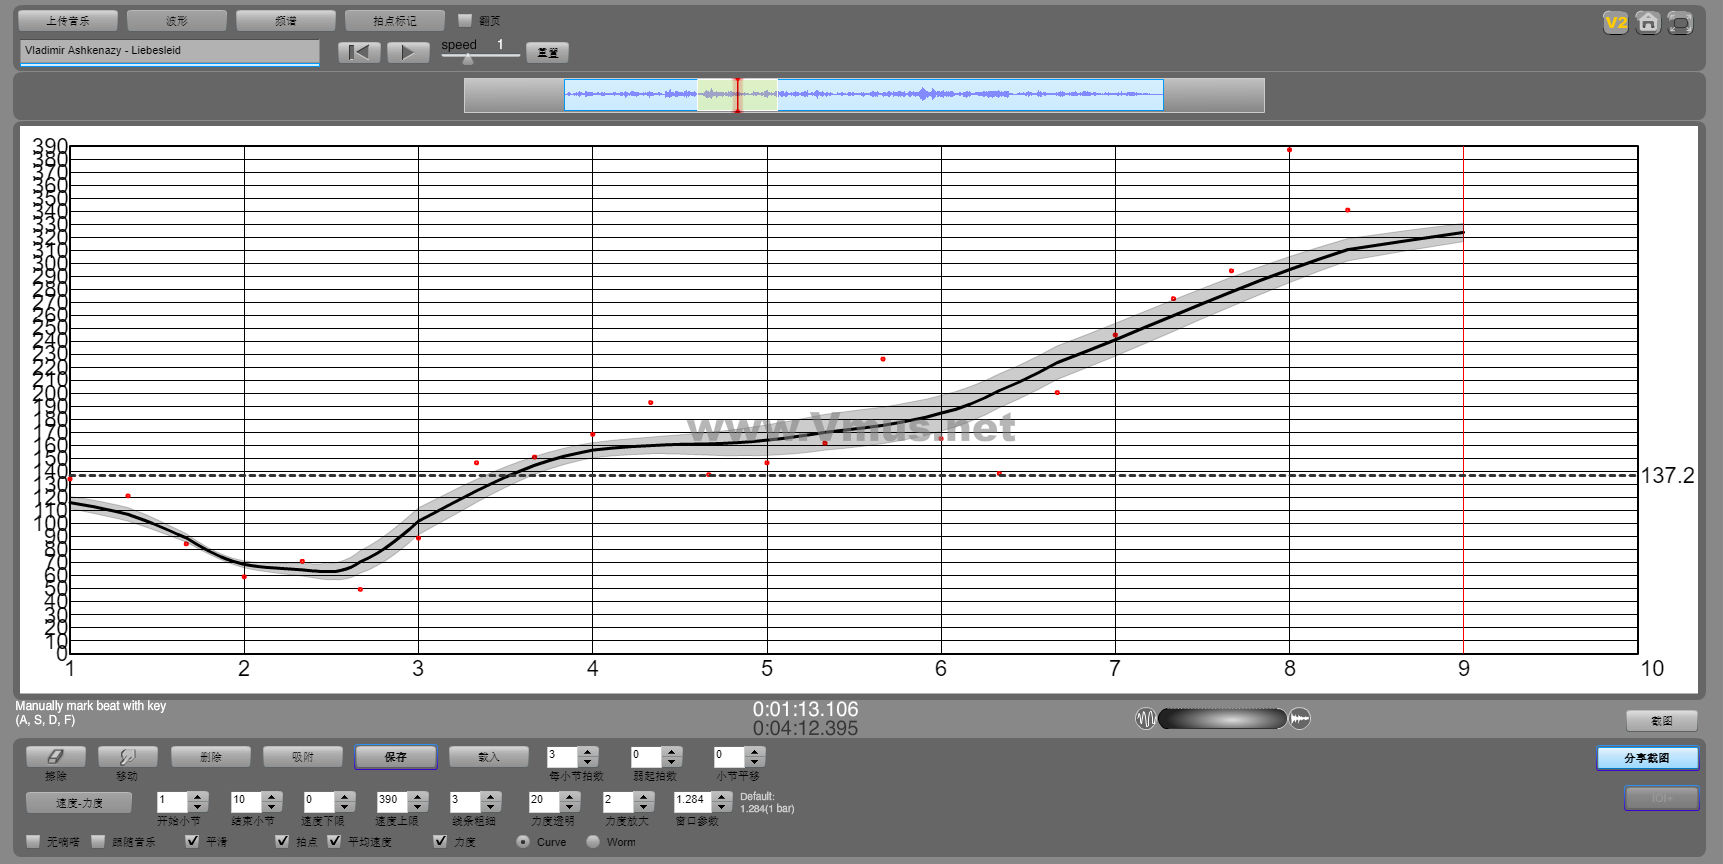Enable the 翻页 page-flip checkbox
Viewport: 1723px width, 864px height.
[465, 20]
